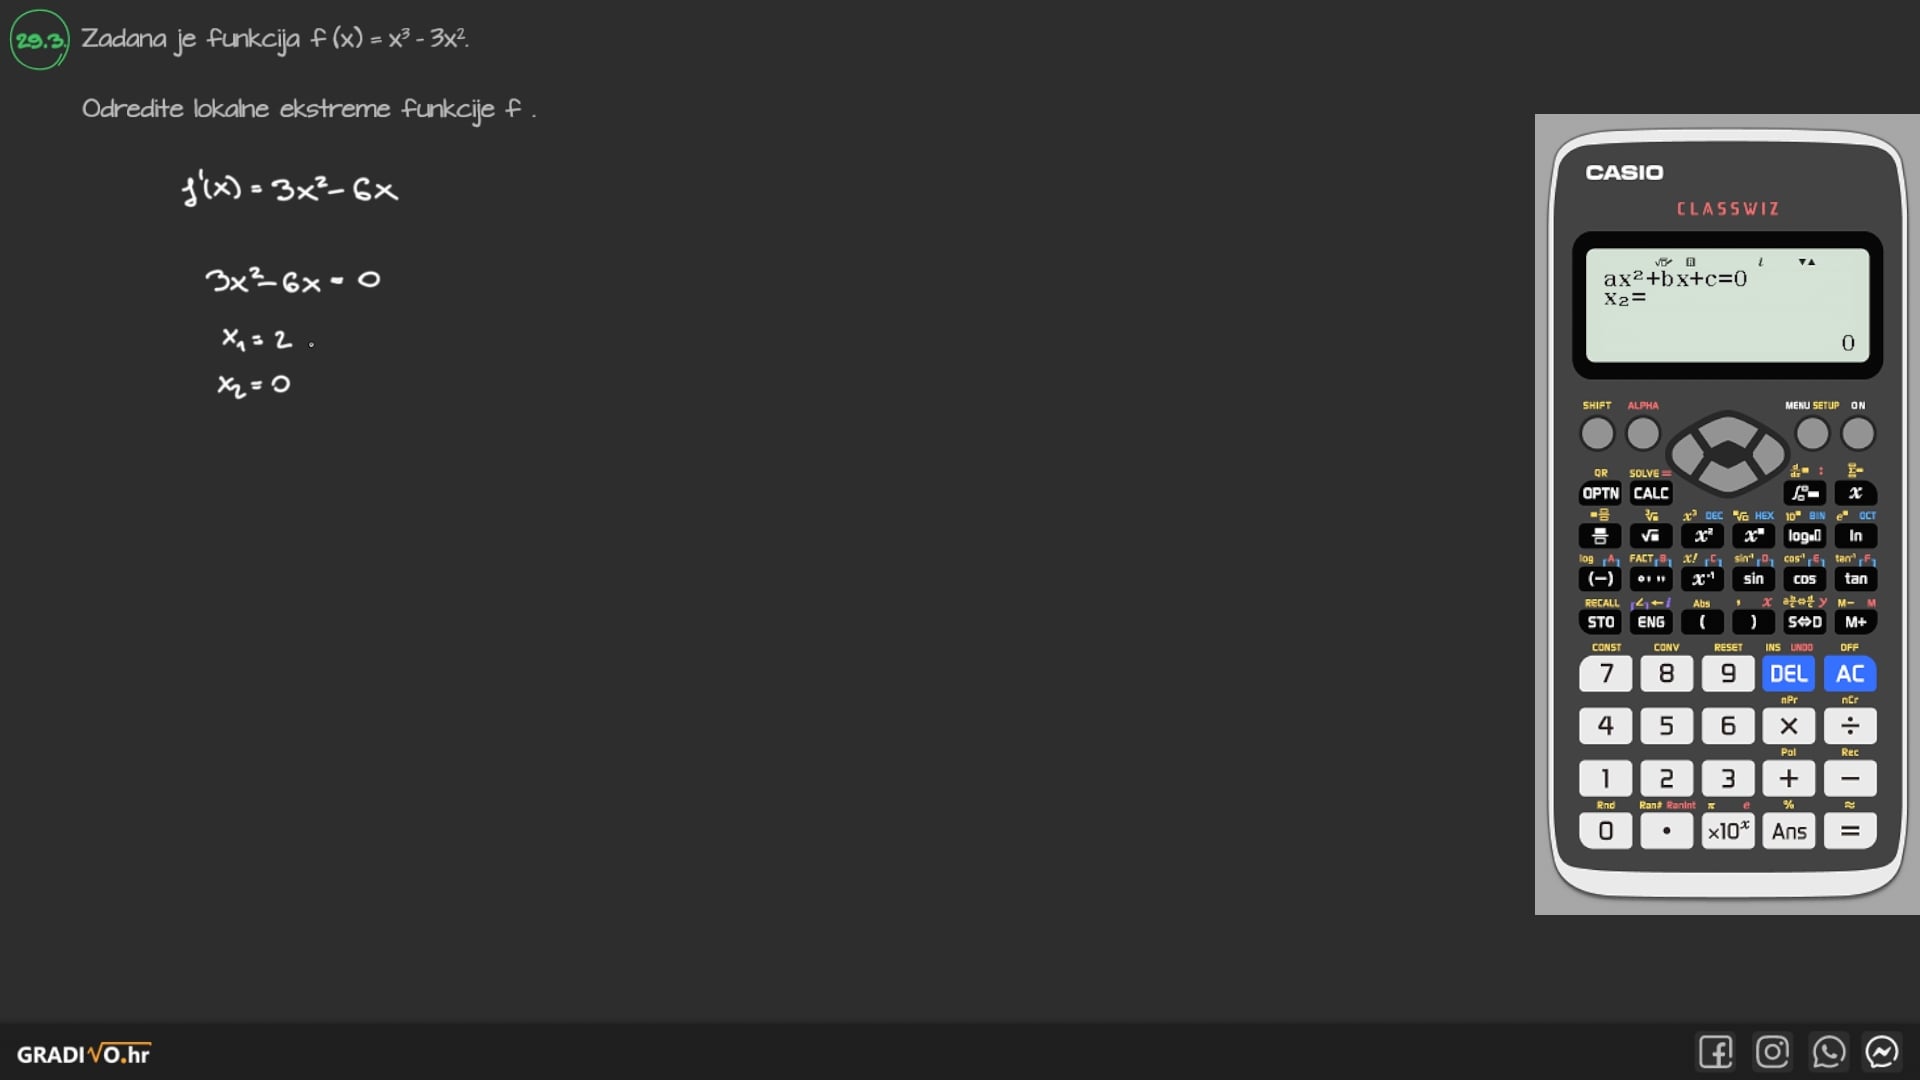Click the ON button of the calculator
The height and width of the screenshot is (1080, 1920).
1858,434
